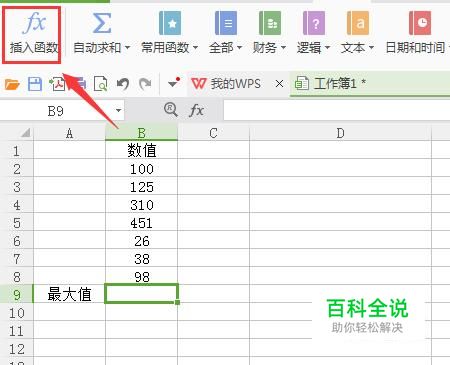
Task: Select the cell containing 数值
Action: pos(141,151)
